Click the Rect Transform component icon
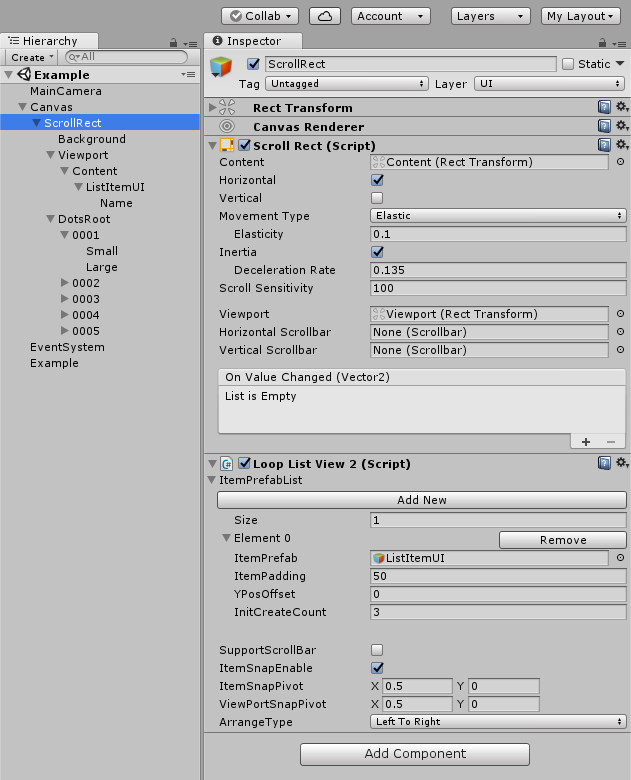The height and width of the screenshot is (780, 631). pos(227,107)
